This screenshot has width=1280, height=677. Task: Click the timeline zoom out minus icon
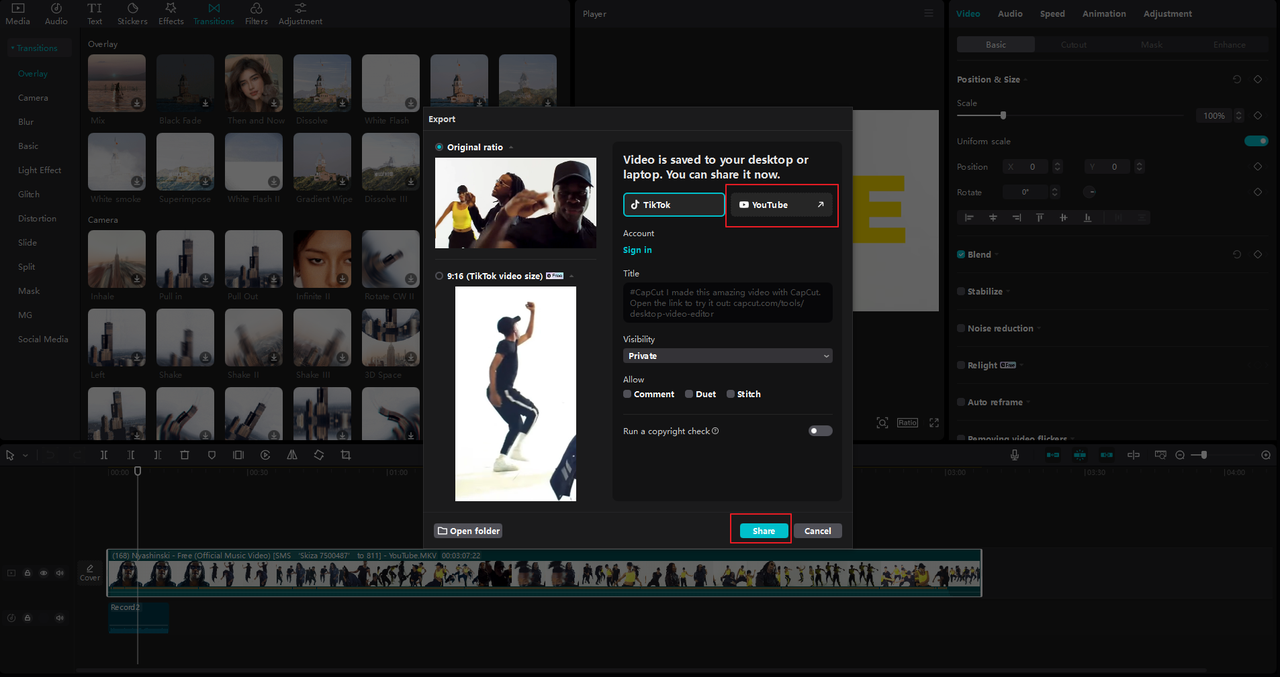click(1180, 454)
